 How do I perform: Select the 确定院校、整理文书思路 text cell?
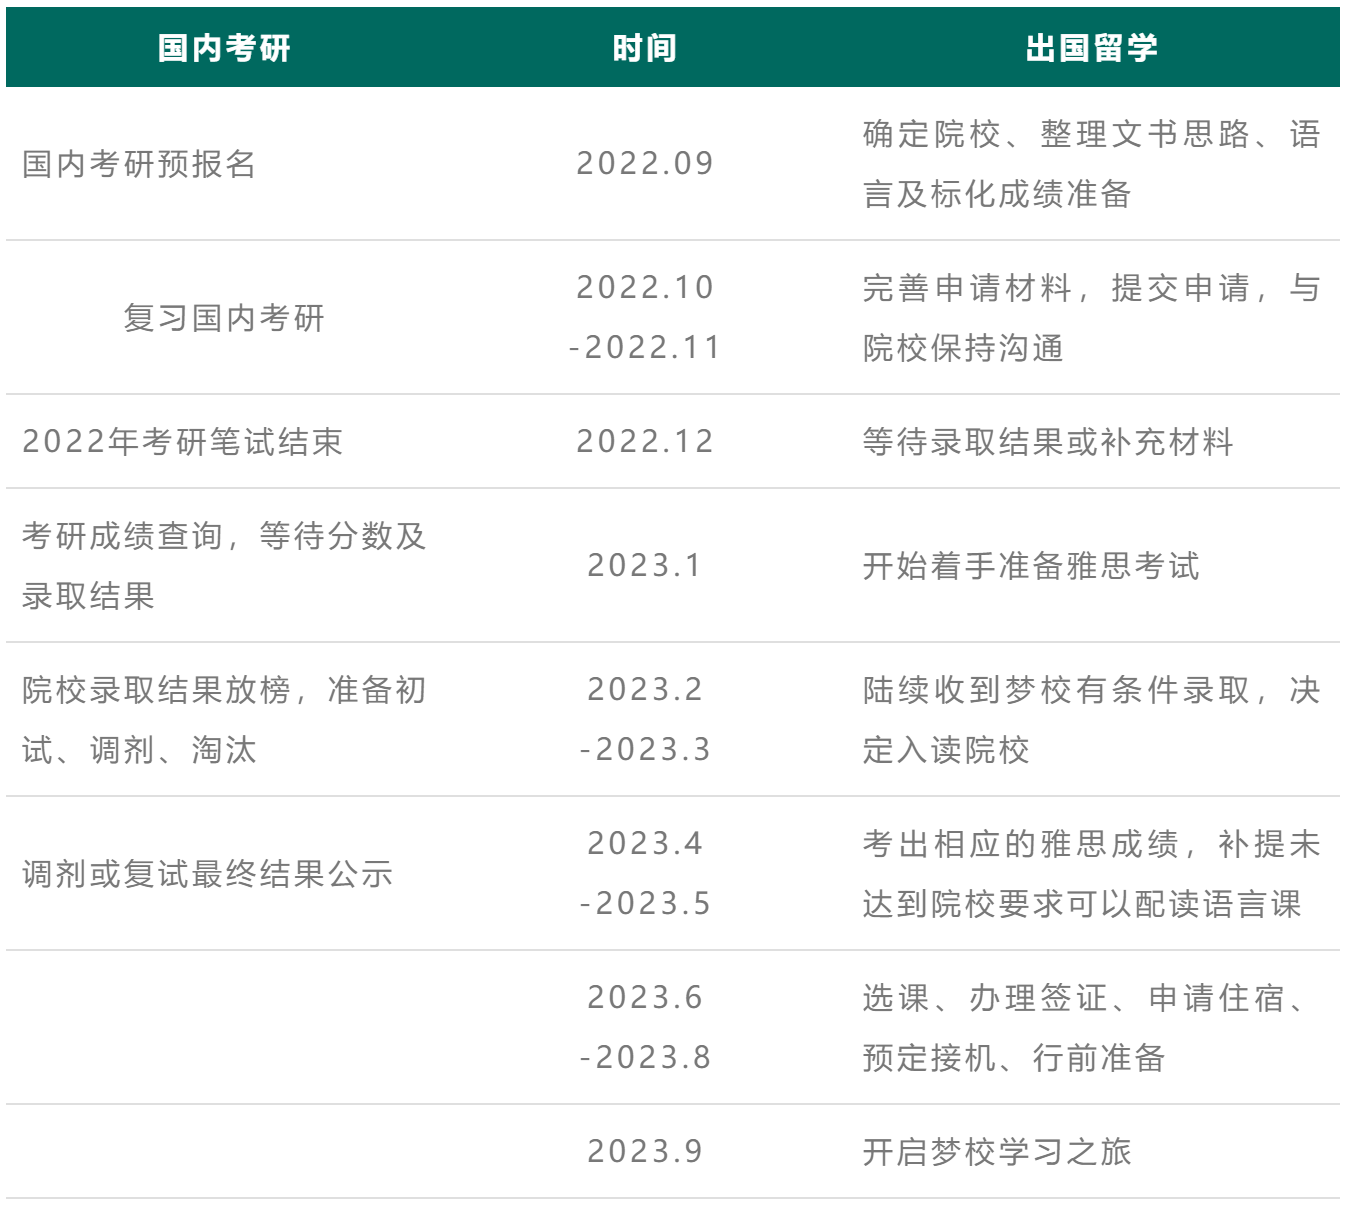(x=1091, y=164)
